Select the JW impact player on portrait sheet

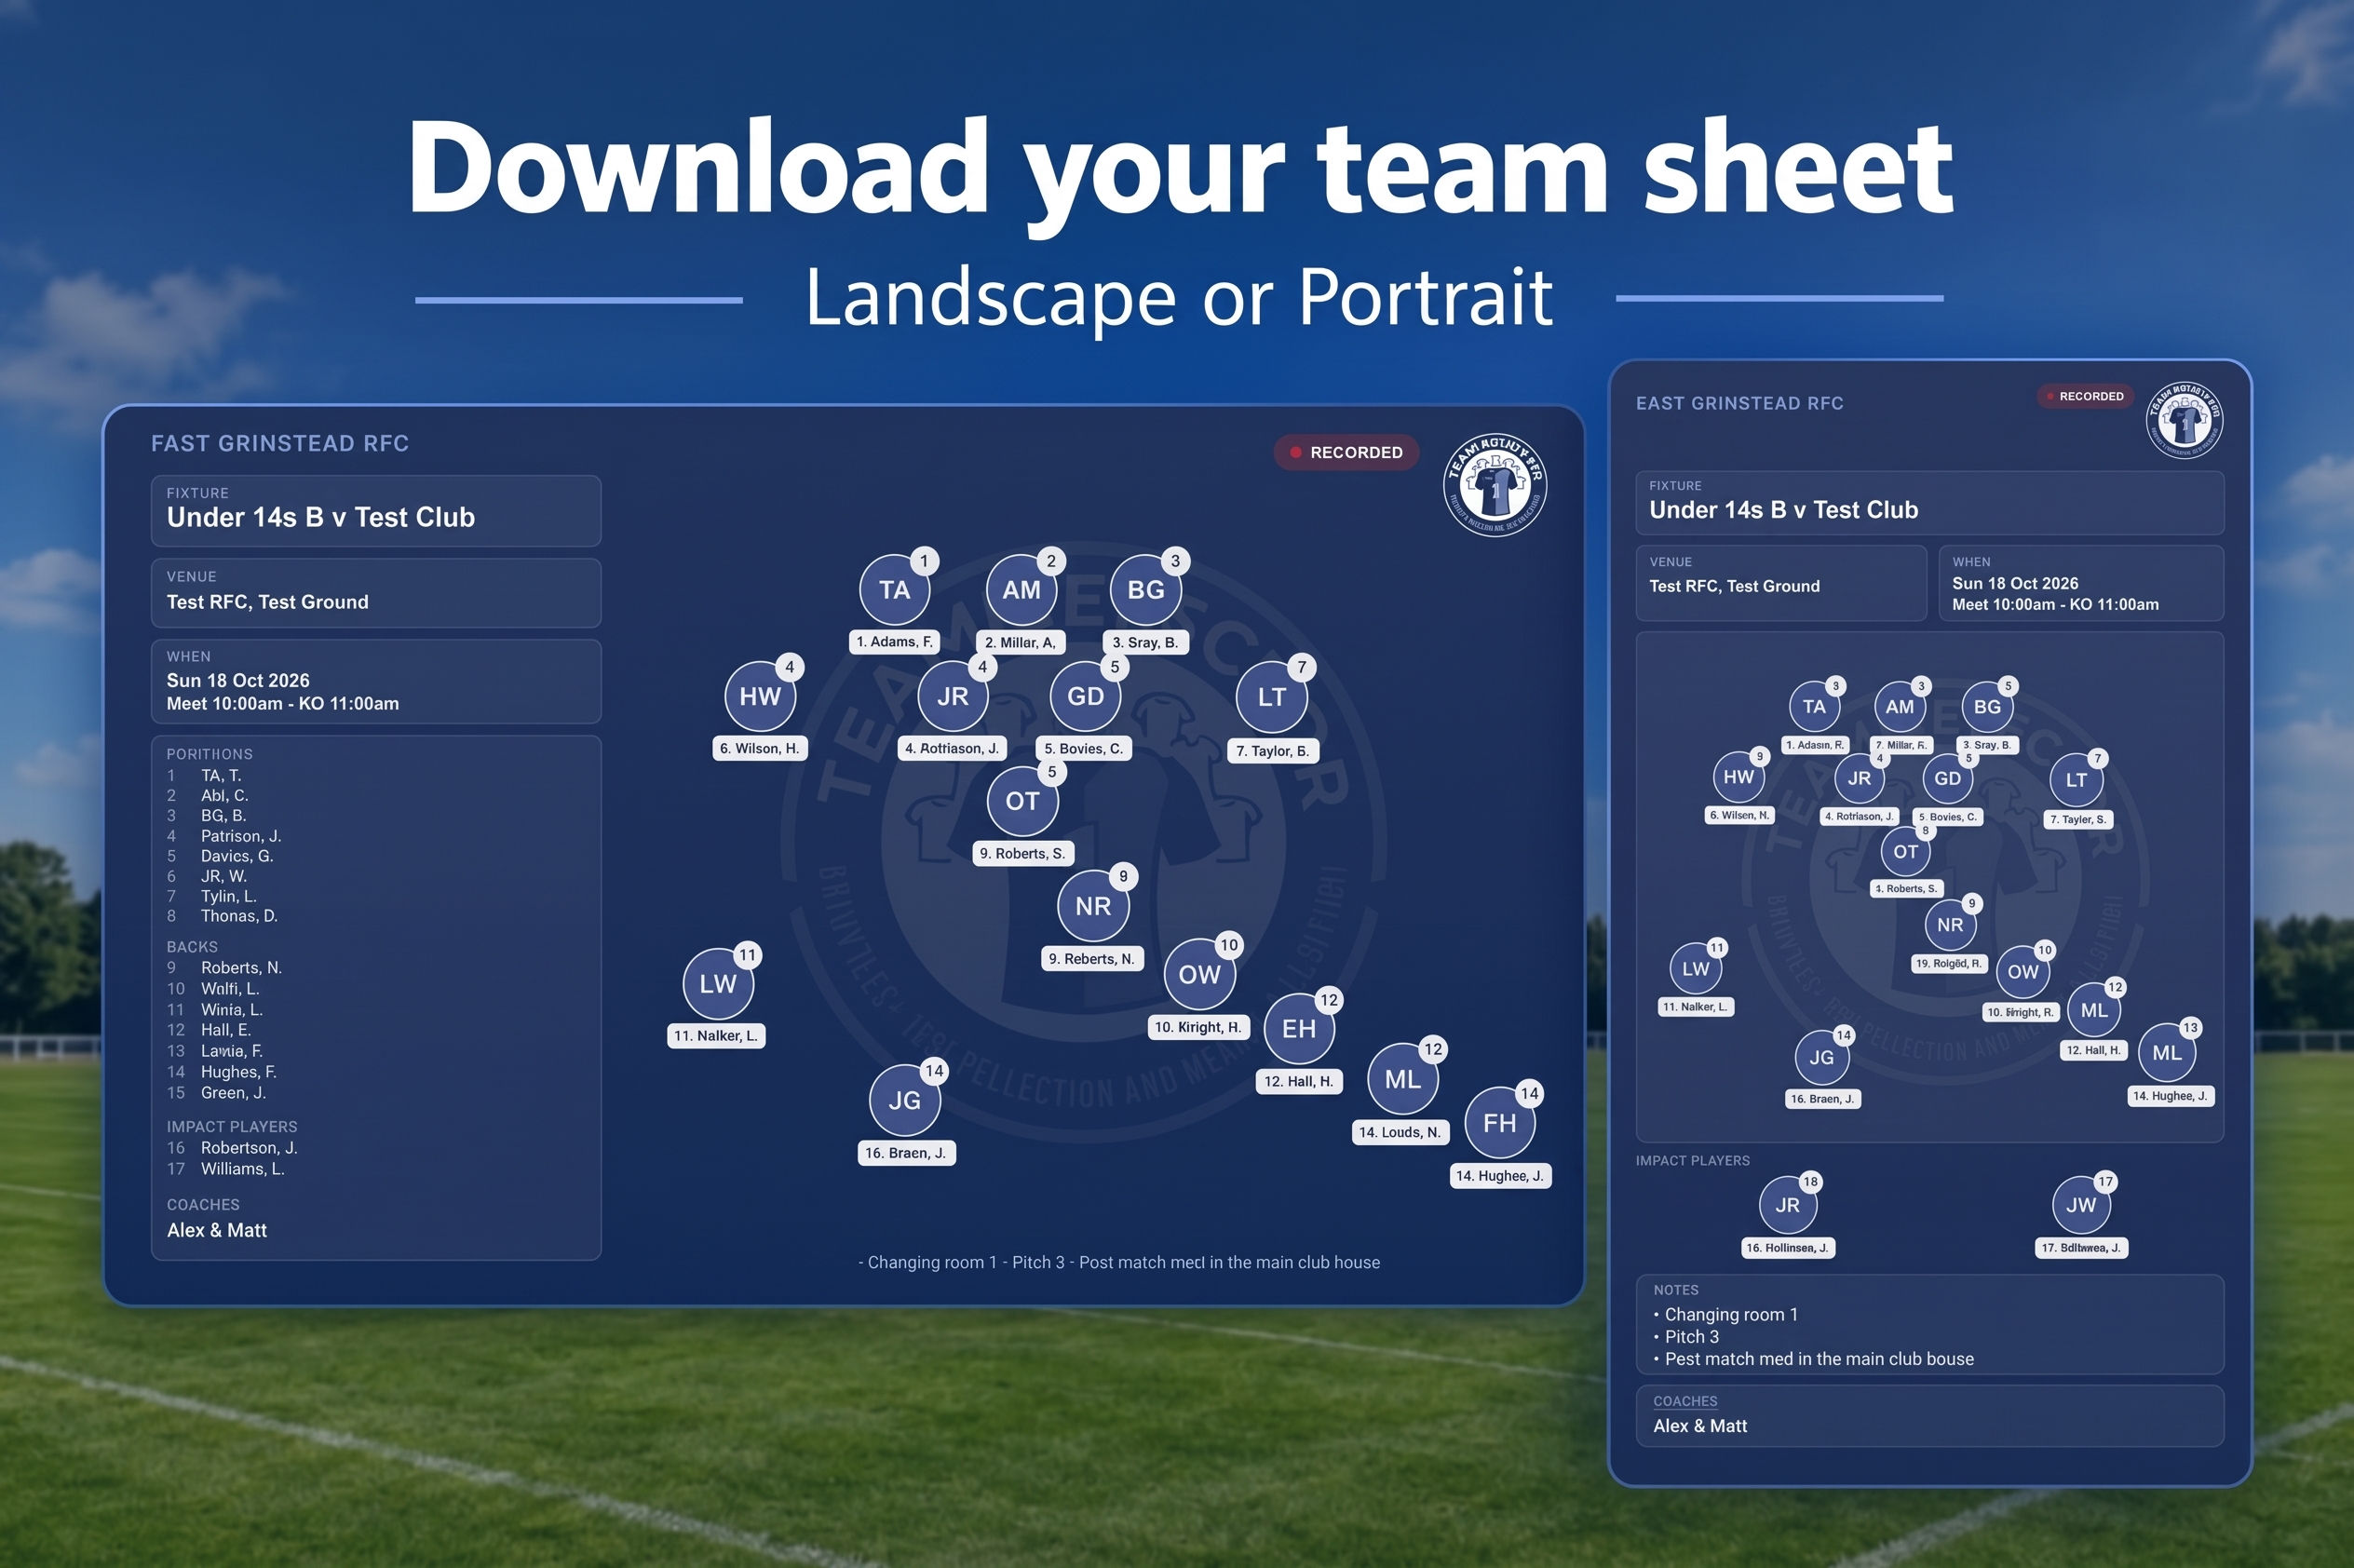tap(2081, 1205)
